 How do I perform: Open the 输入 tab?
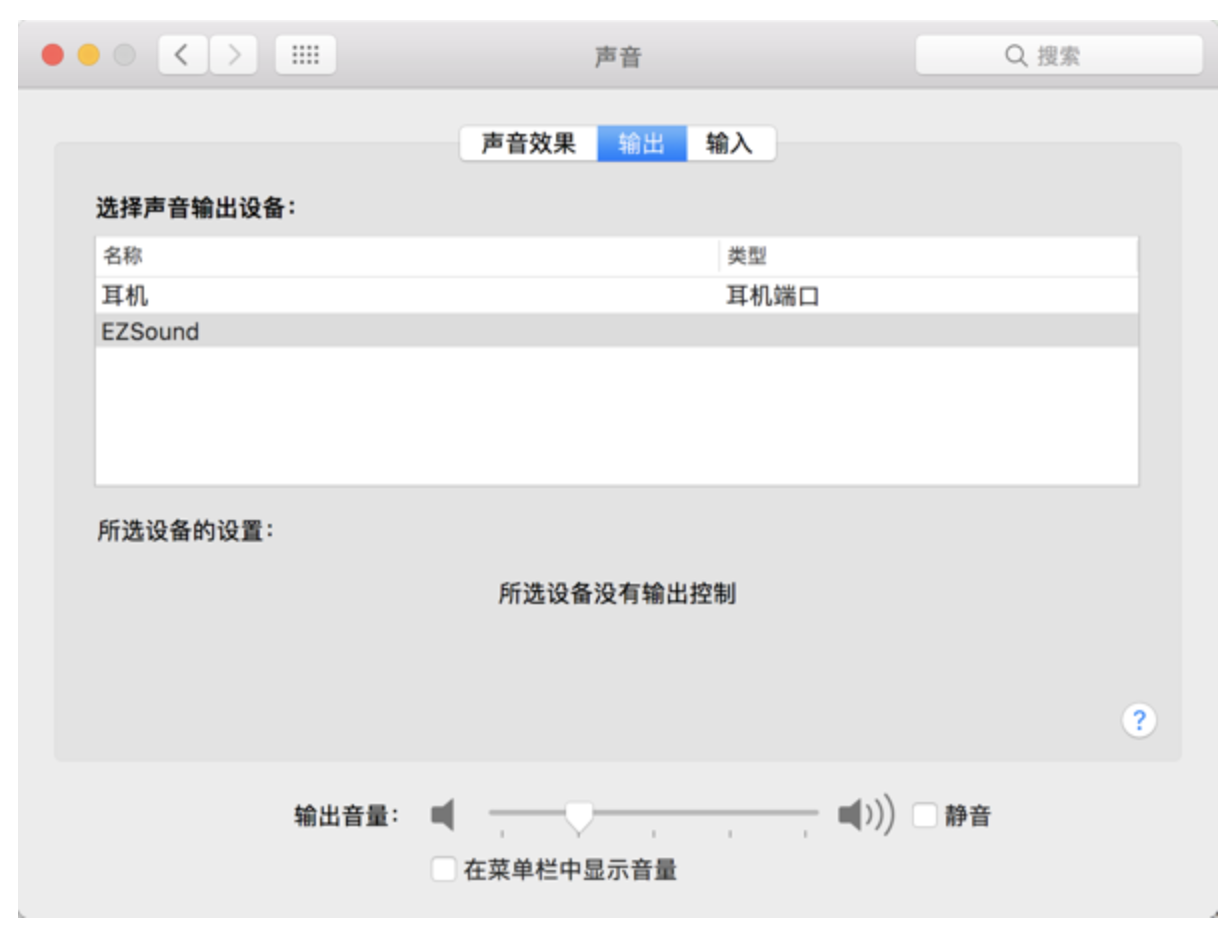[x=729, y=144]
